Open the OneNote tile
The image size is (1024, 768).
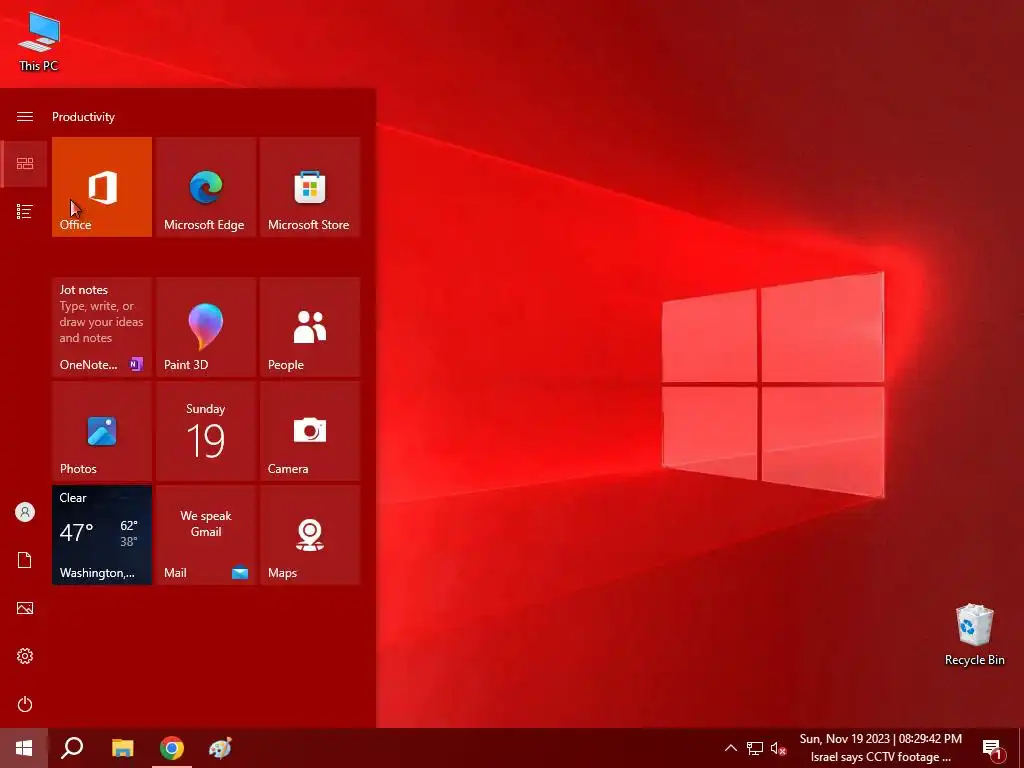[102, 327]
